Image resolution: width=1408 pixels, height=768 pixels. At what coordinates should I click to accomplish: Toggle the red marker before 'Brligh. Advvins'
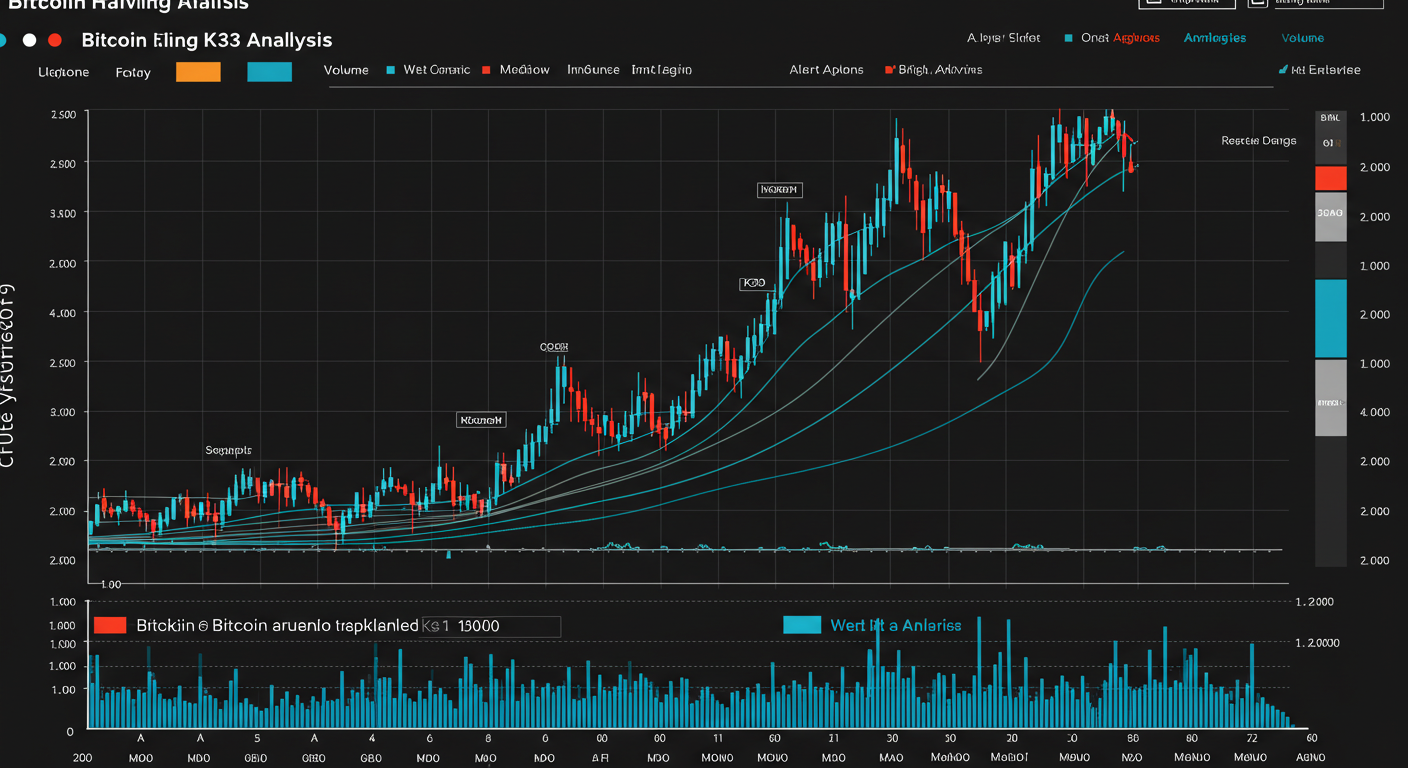(x=888, y=70)
